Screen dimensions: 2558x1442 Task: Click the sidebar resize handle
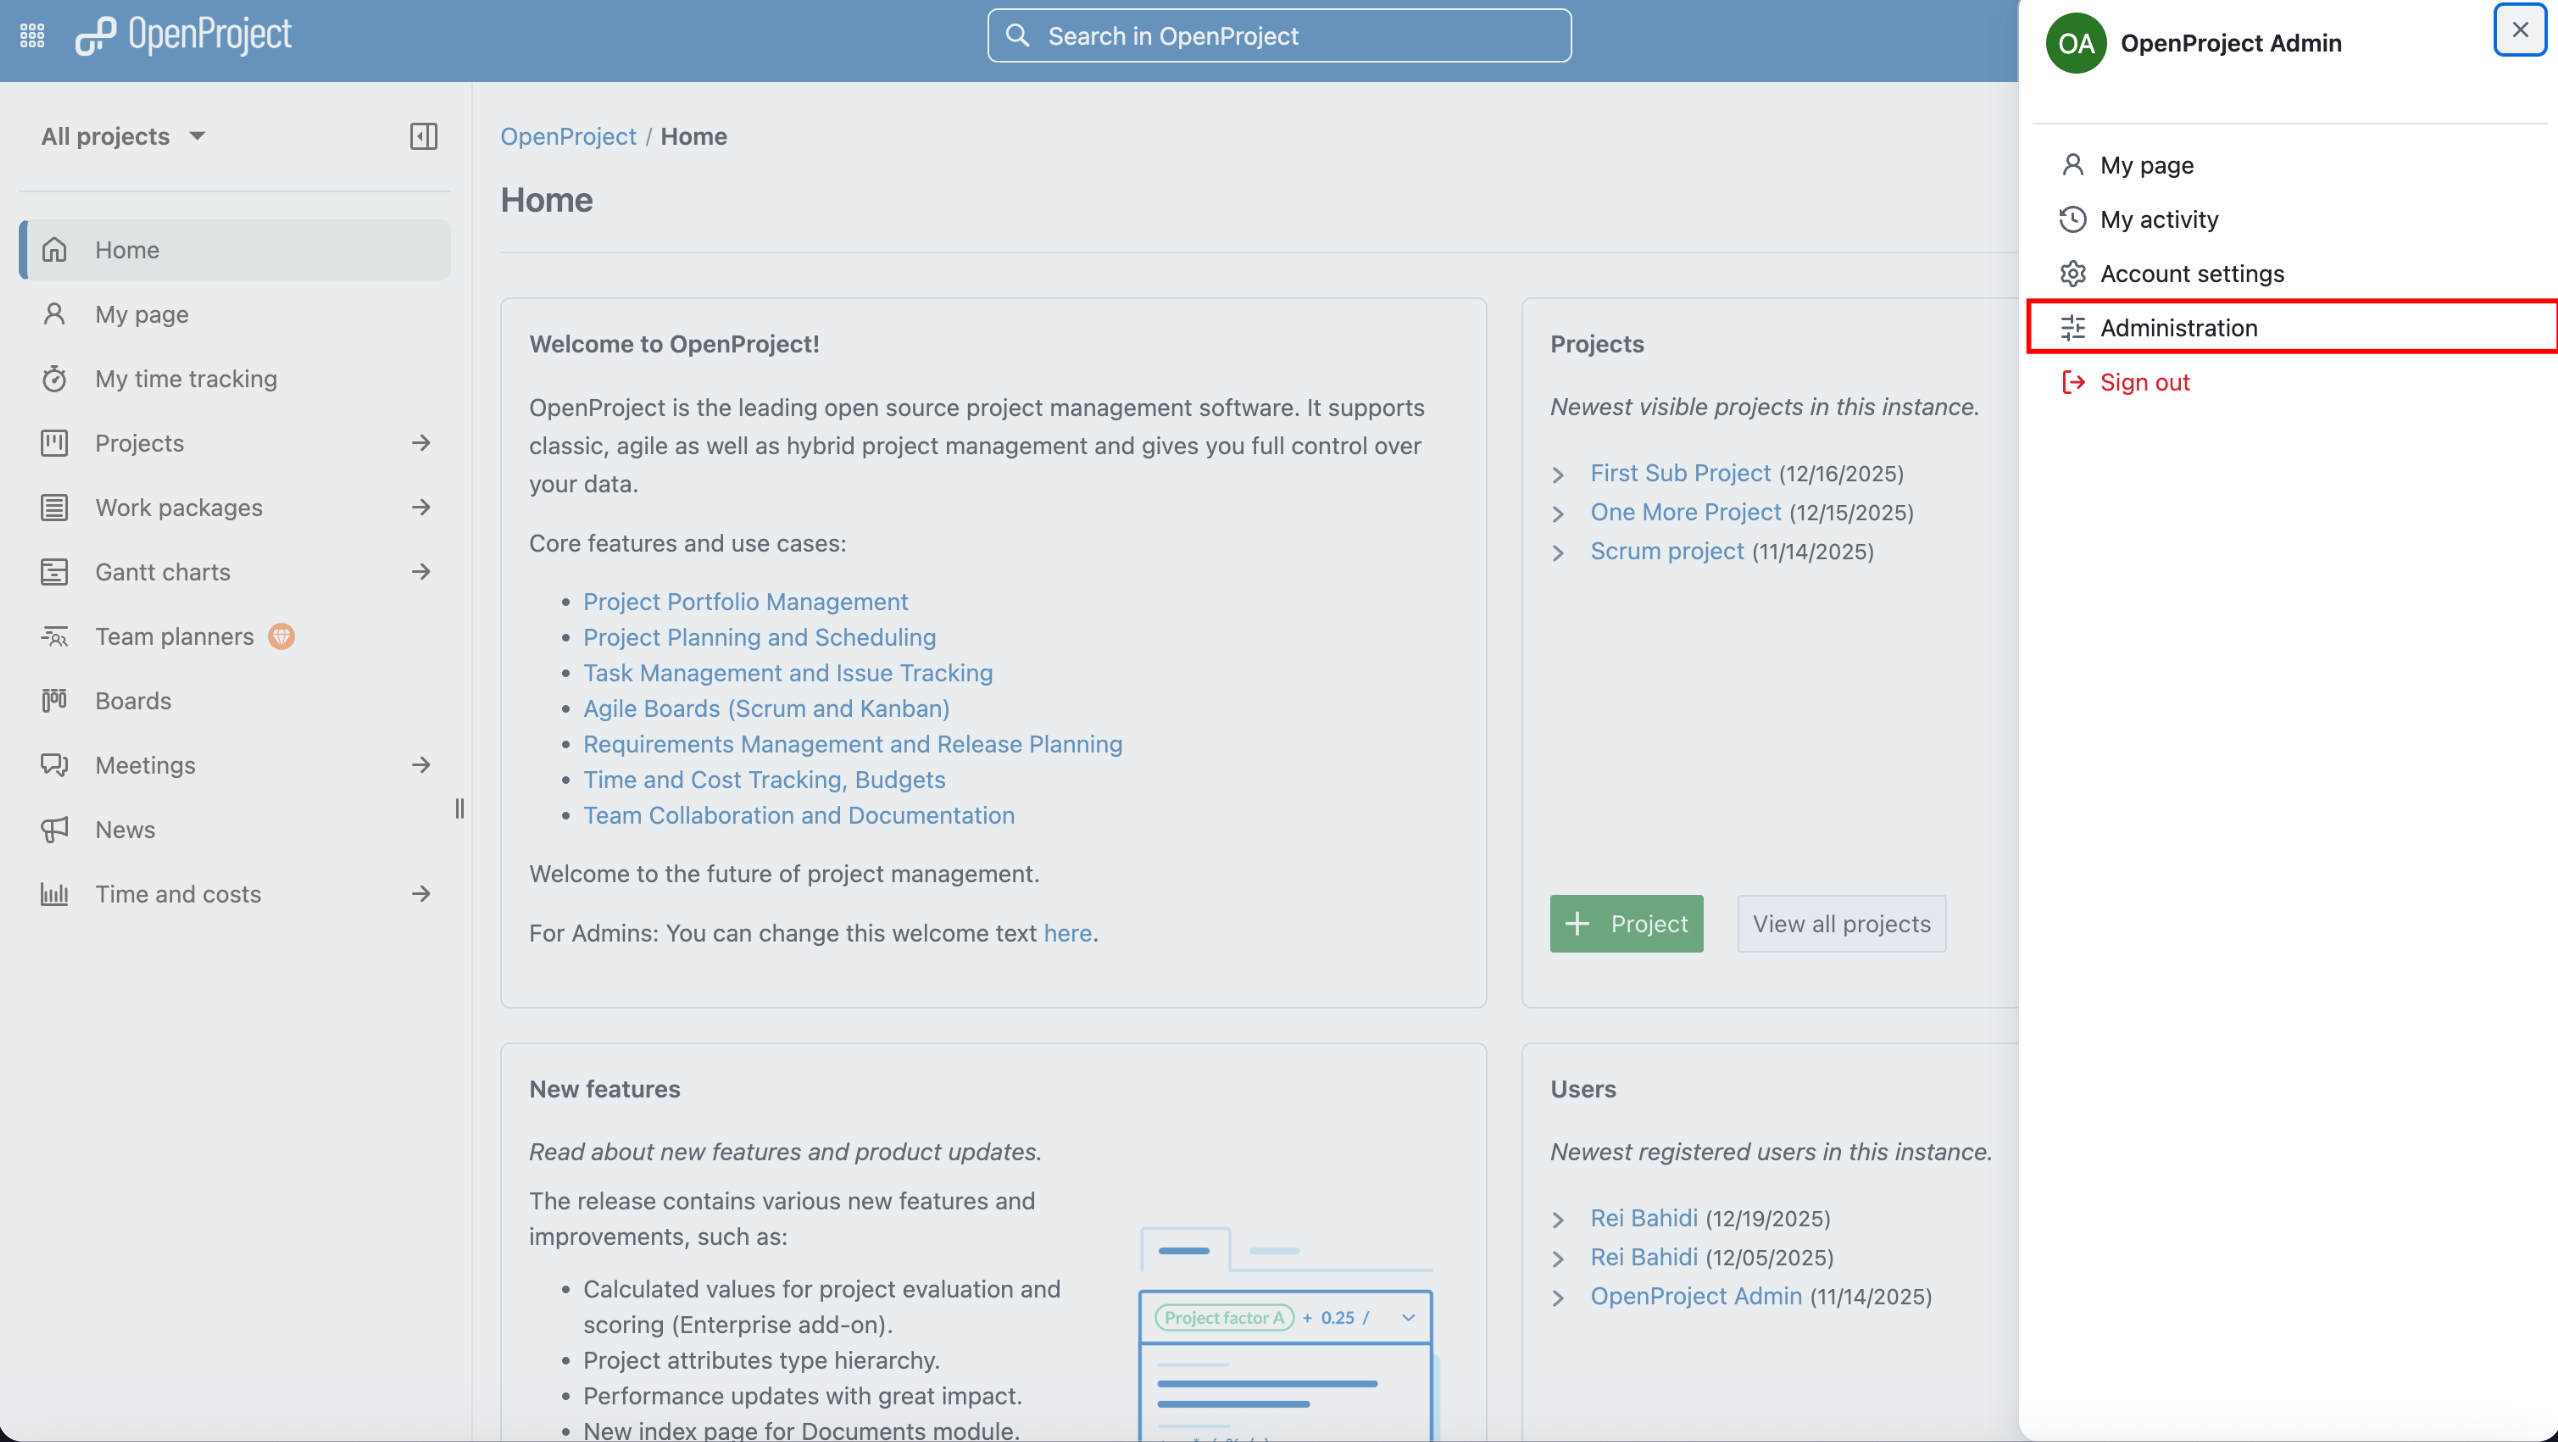(x=460, y=808)
